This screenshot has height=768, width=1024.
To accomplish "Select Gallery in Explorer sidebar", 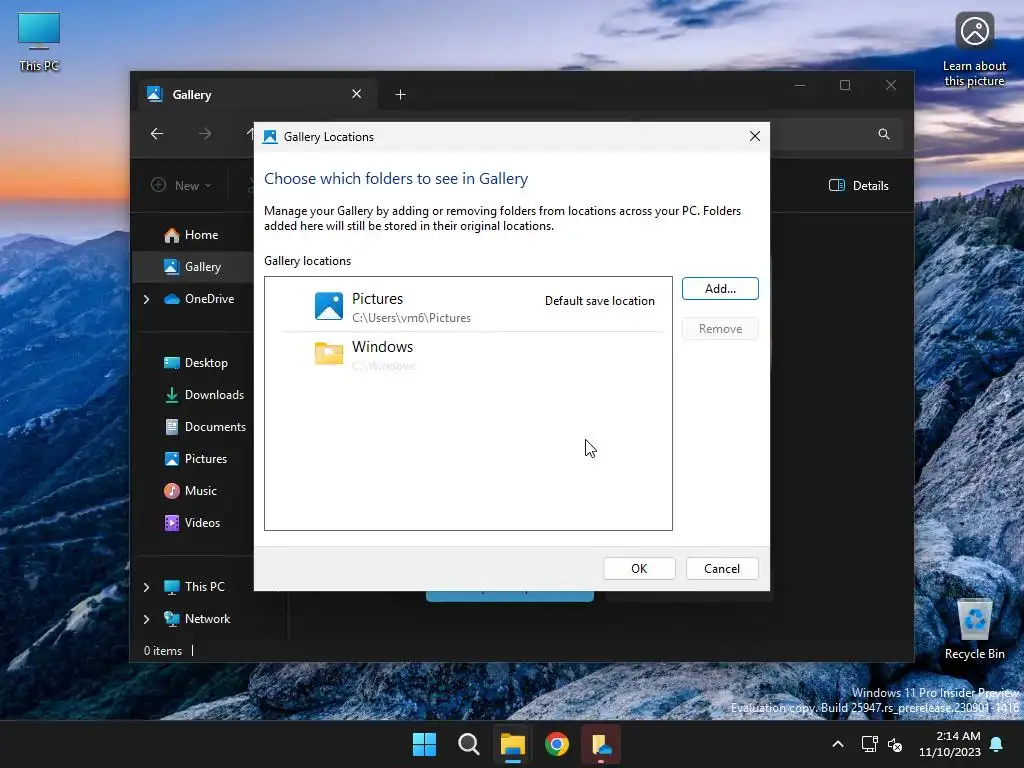I will coord(193,267).
